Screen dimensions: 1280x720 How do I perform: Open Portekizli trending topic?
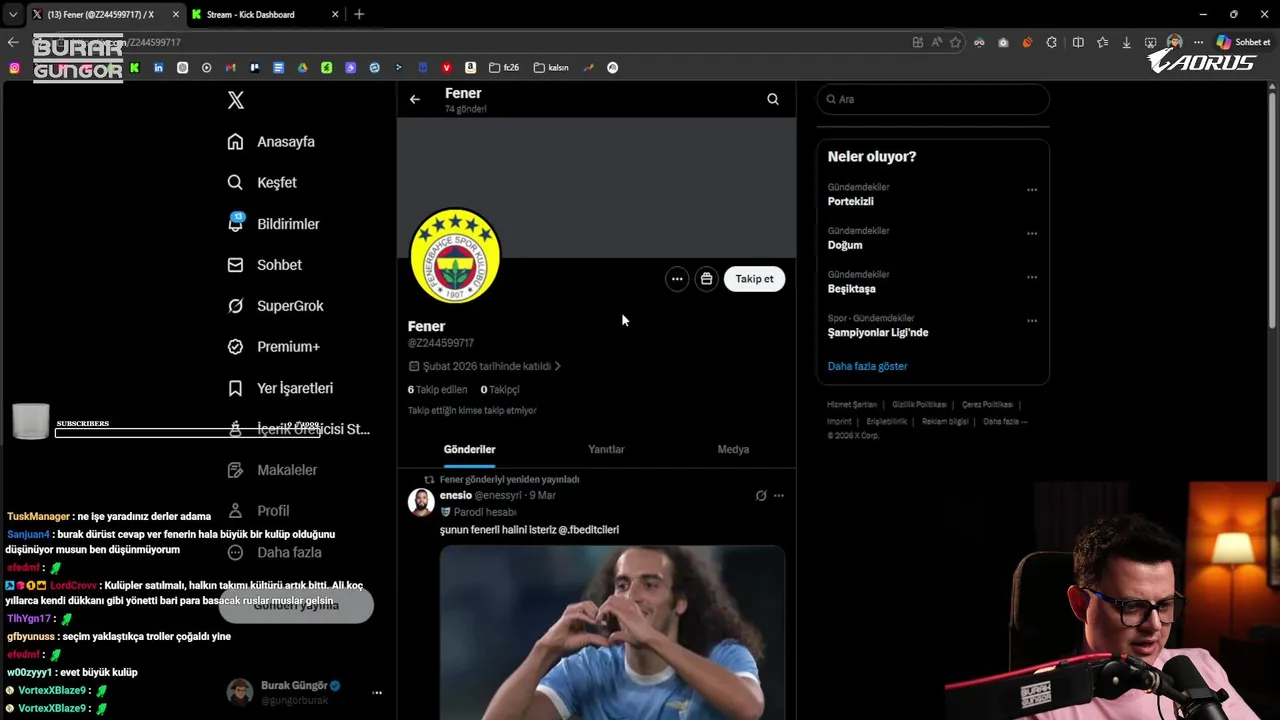point(851,201)
